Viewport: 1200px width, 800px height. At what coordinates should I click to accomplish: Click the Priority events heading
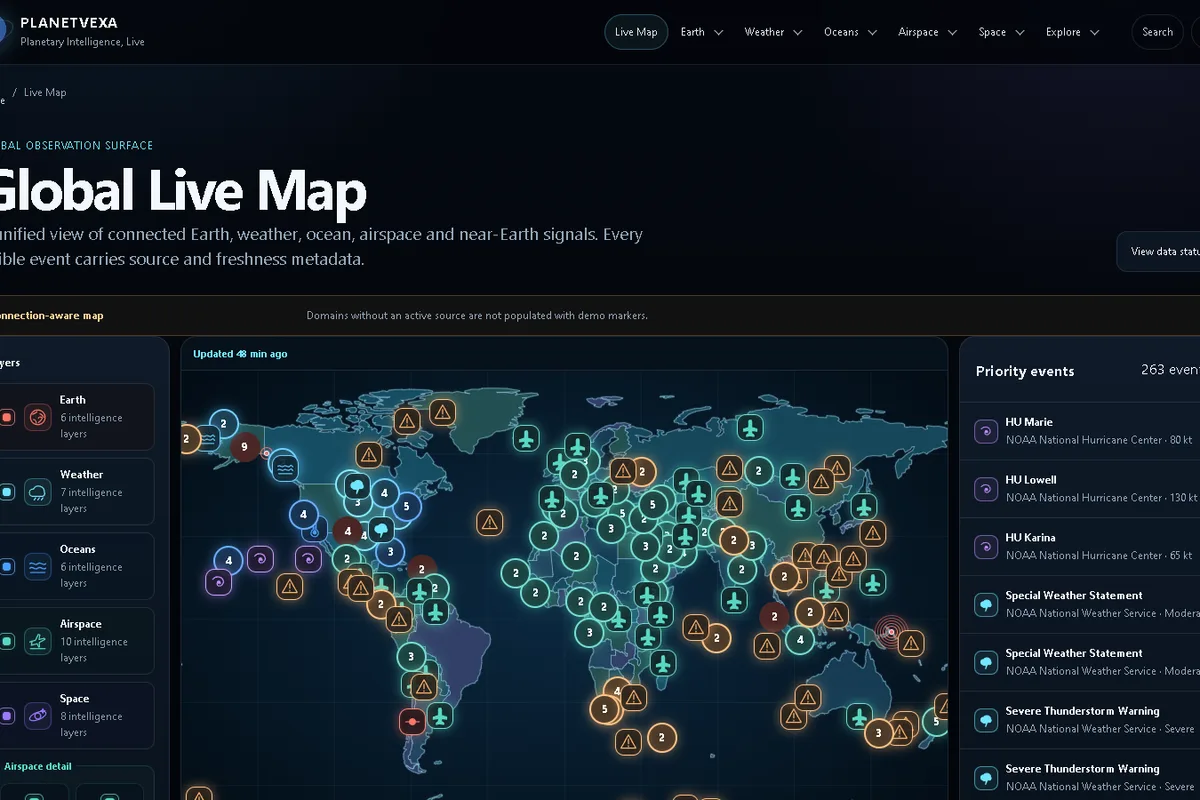1025,371
